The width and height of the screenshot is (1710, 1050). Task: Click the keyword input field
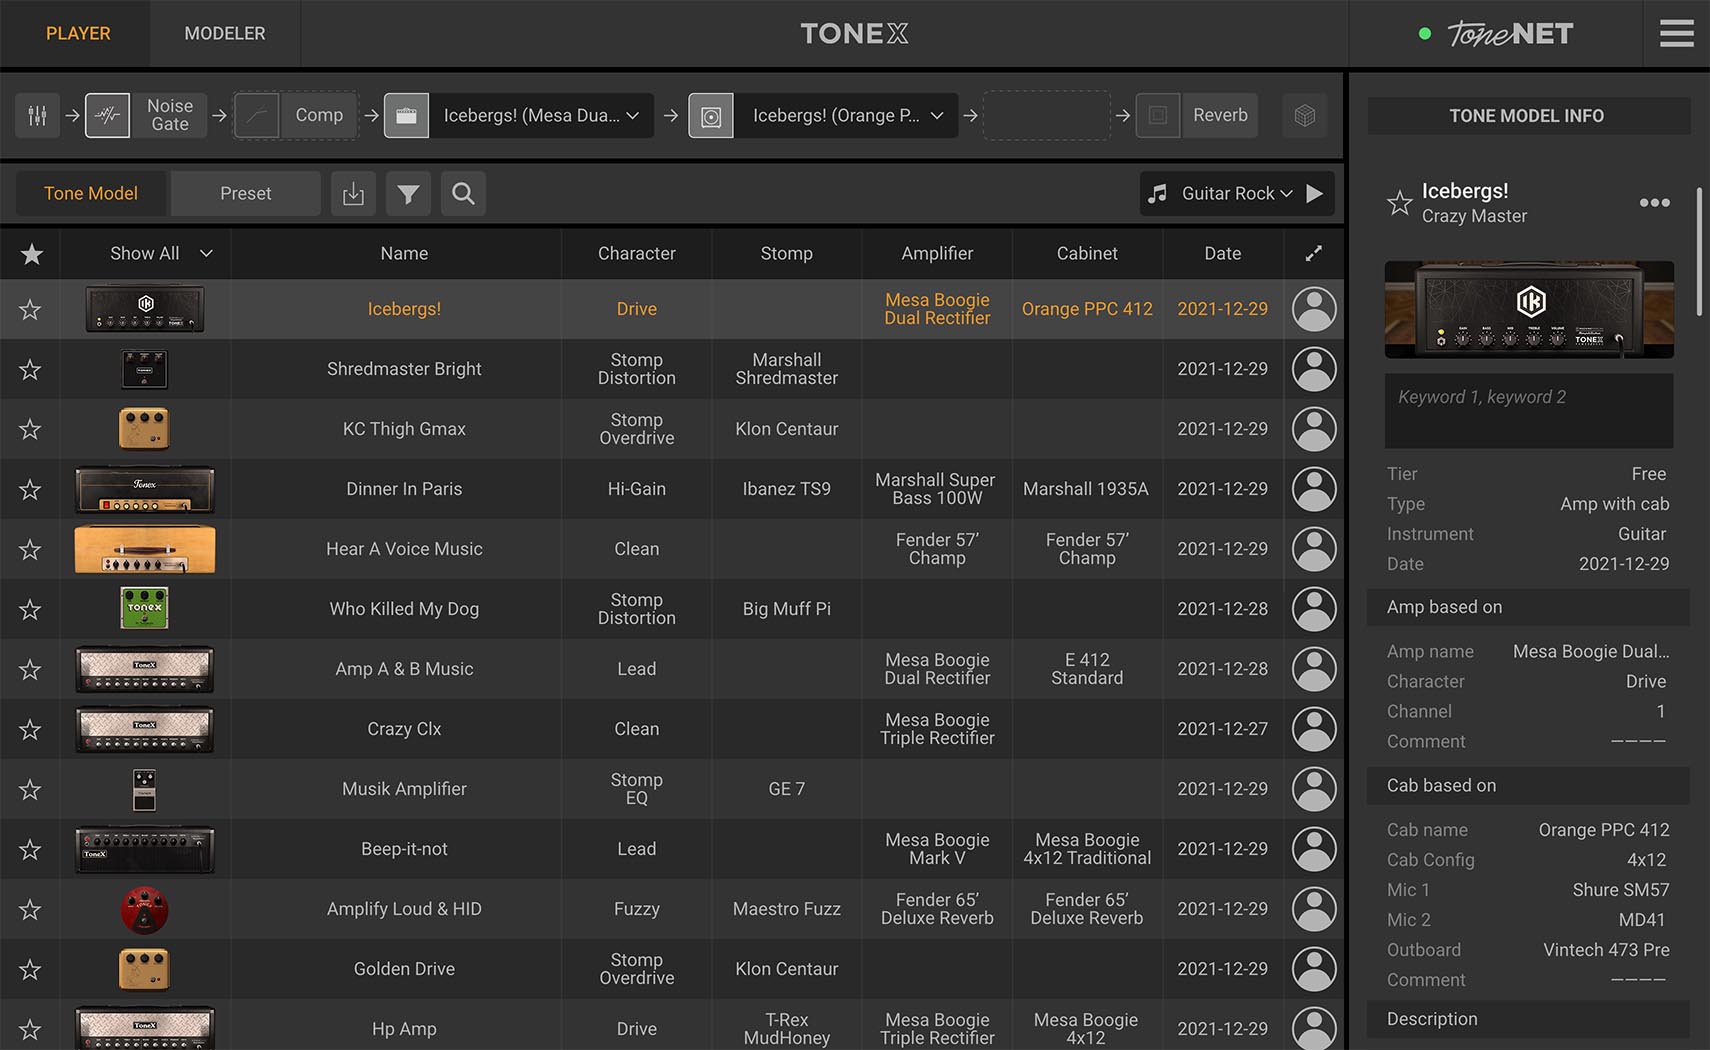coord(1528,411)
